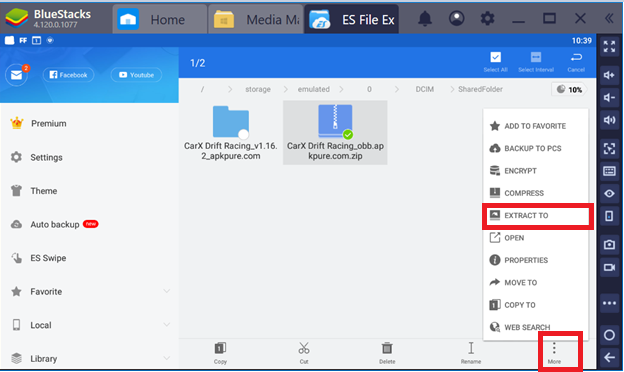Select the CarX Drift Racing_v1.16.2 folder checkbox
The image size is (624, 372).
pos(243,134)
